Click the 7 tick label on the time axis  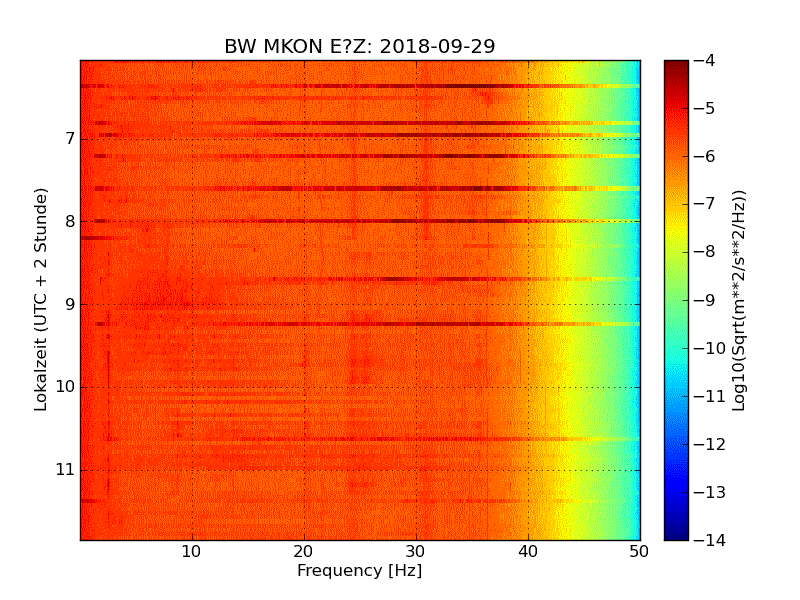pyautogui.click(x=70, y=138)
